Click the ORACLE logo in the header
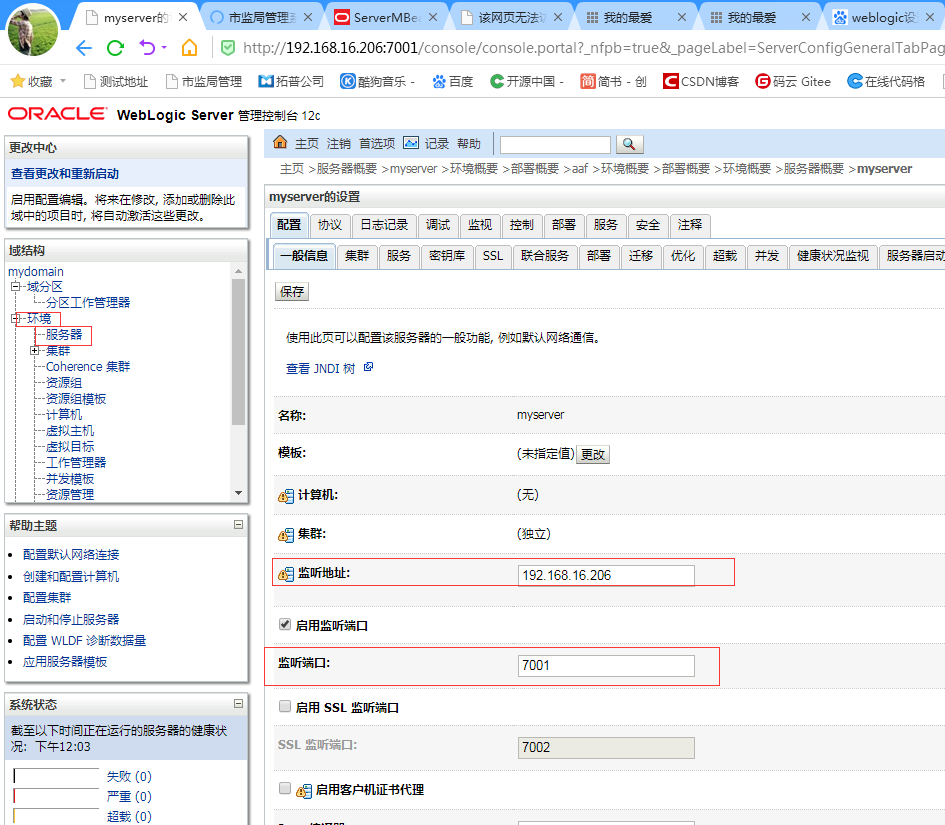 [55, 114]
